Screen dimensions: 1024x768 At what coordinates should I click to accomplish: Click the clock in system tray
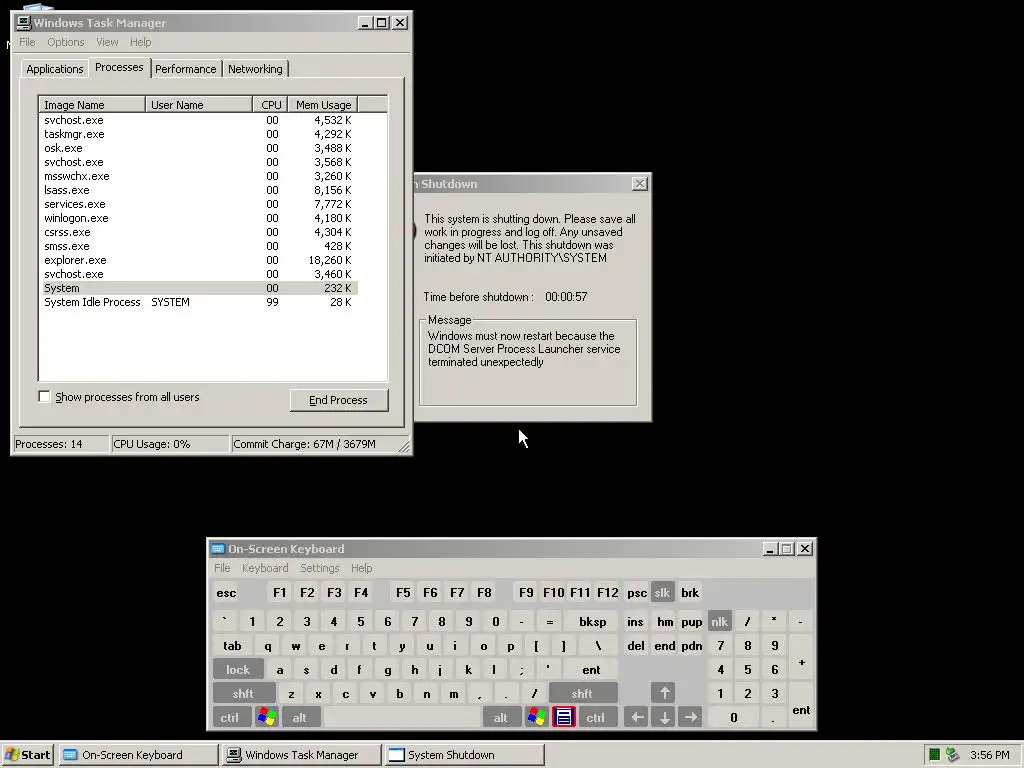pyautogui.click(x=989, y=755)
